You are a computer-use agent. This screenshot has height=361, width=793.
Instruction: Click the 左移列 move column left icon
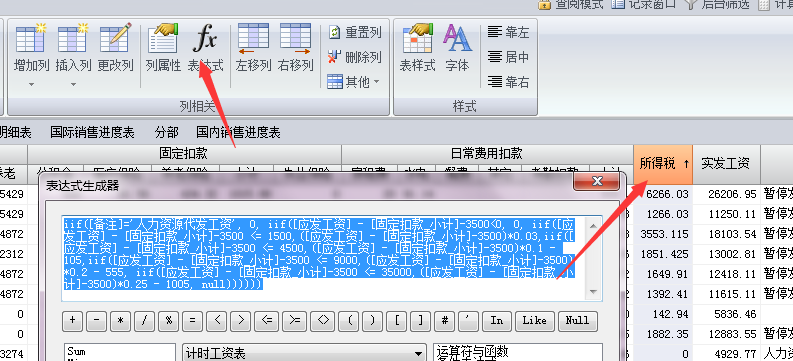coord(253,48)
